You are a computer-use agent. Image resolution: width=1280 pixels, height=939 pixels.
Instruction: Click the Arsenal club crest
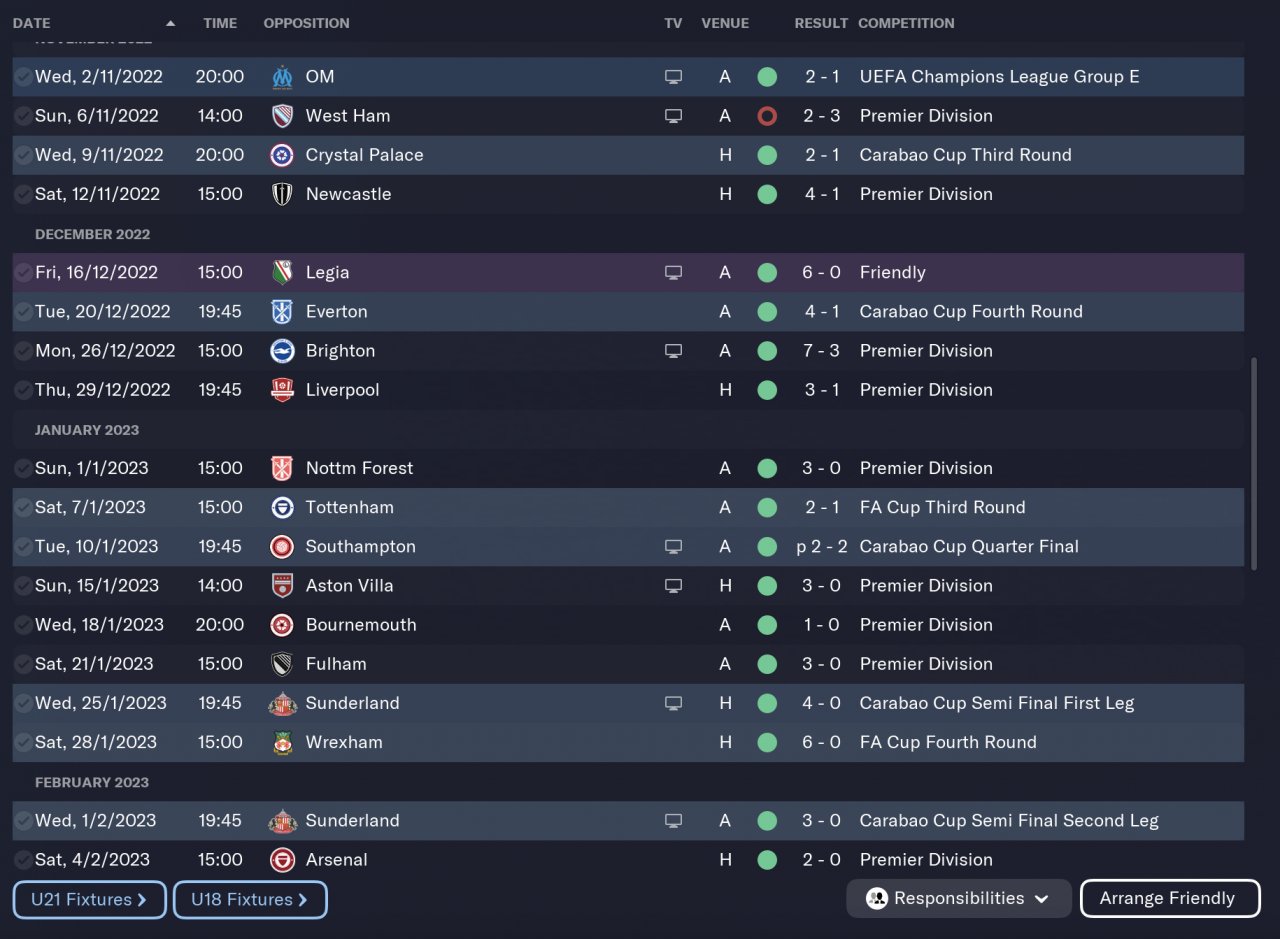(283, 860)
